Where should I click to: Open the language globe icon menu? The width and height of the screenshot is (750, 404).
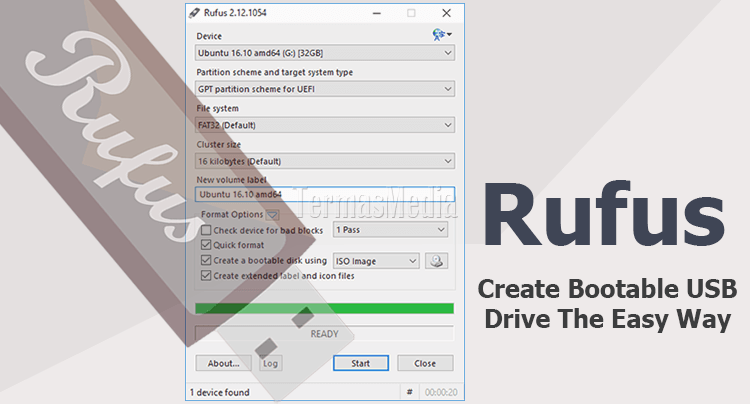pyautogui.click(x=442, y=34)
